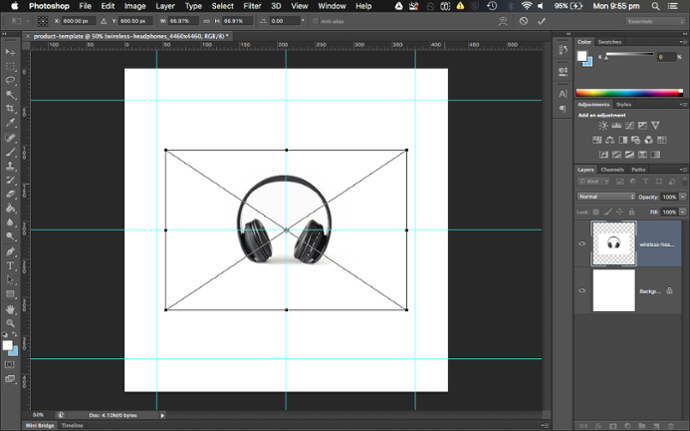Switch to warp mode in options bar
Screen dimensions: 690x431
pyautogui.click(x=503, y=21)
